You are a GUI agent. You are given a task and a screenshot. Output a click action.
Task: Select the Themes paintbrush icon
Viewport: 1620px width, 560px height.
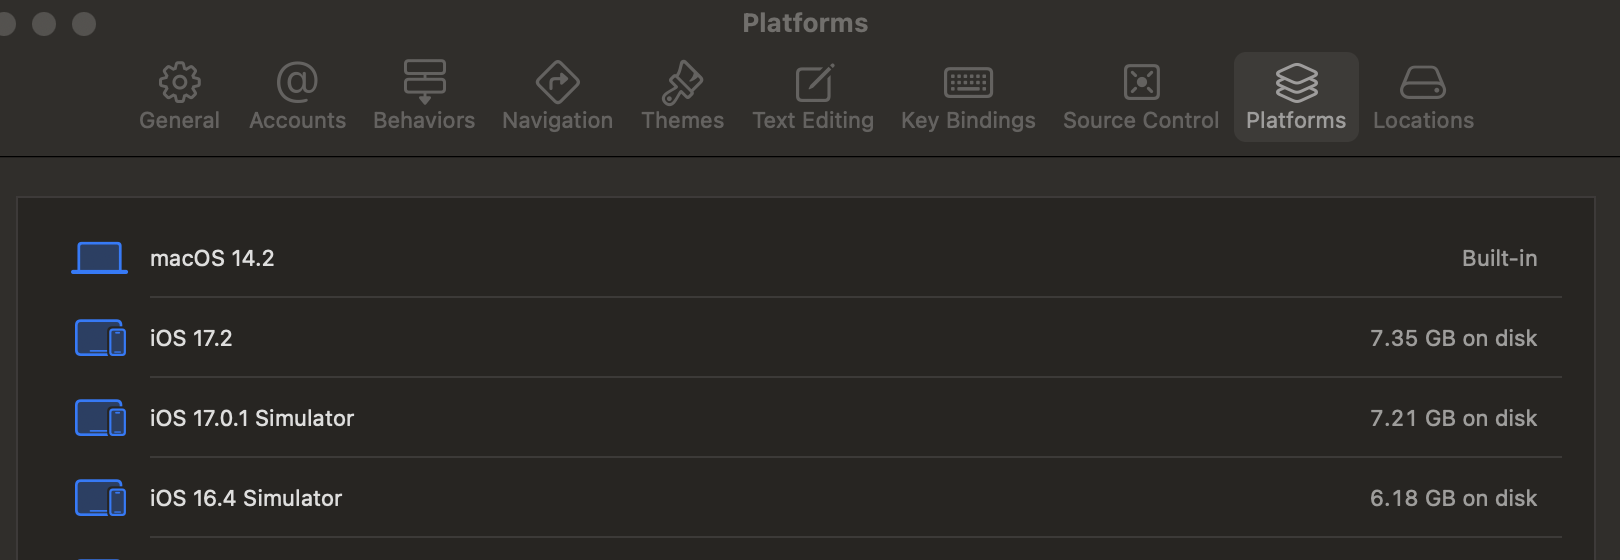(682, 82)
